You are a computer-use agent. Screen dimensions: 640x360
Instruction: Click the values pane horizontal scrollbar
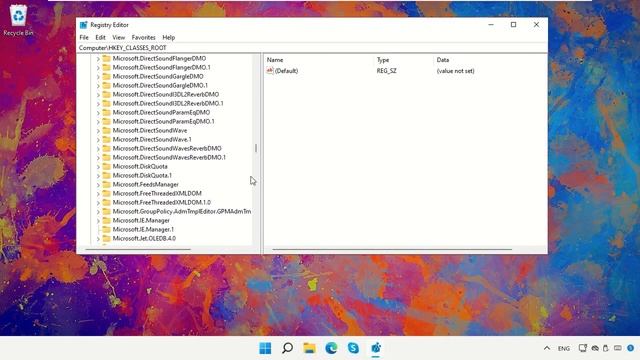(x=392, y=249)
